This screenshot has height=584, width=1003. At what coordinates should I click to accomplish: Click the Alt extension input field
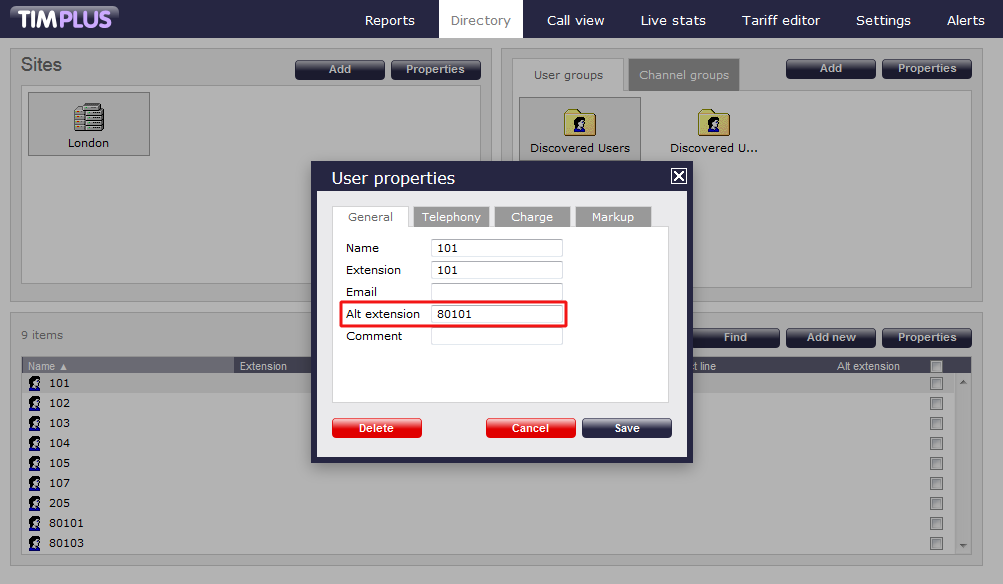point(496,314)
